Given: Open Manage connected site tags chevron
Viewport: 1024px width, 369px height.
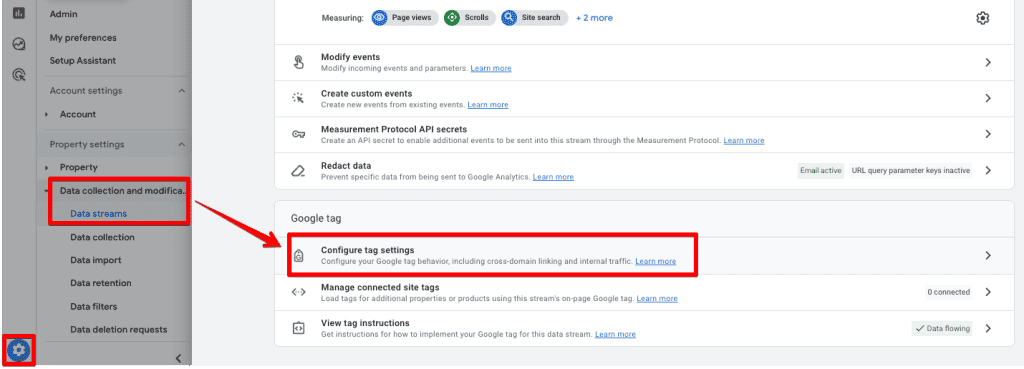Looking at the screenshot, I should [988, 292].
